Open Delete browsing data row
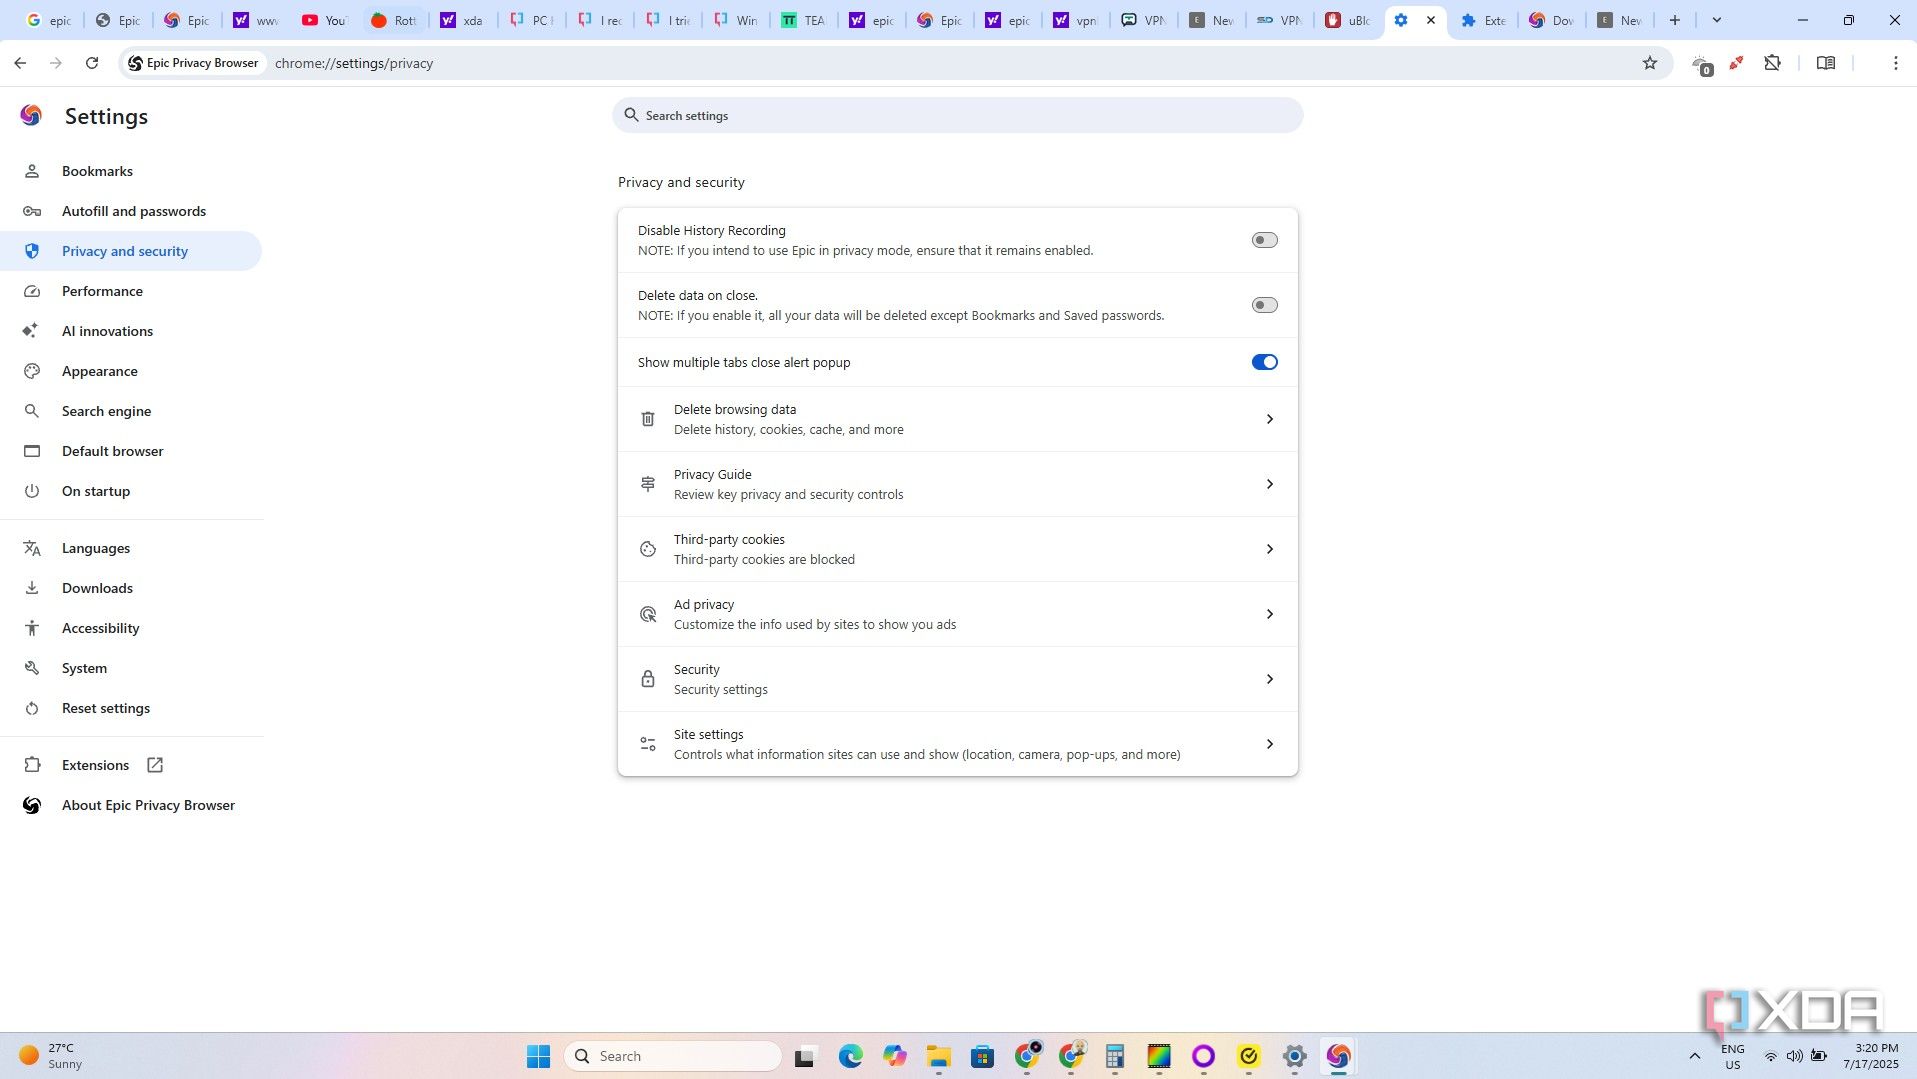The height and width of the screenshot is (1079, 1917). click(958, 419)
